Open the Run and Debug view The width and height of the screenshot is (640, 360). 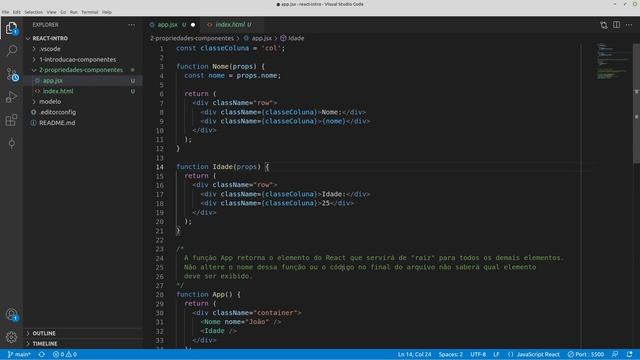pos(11,97)
